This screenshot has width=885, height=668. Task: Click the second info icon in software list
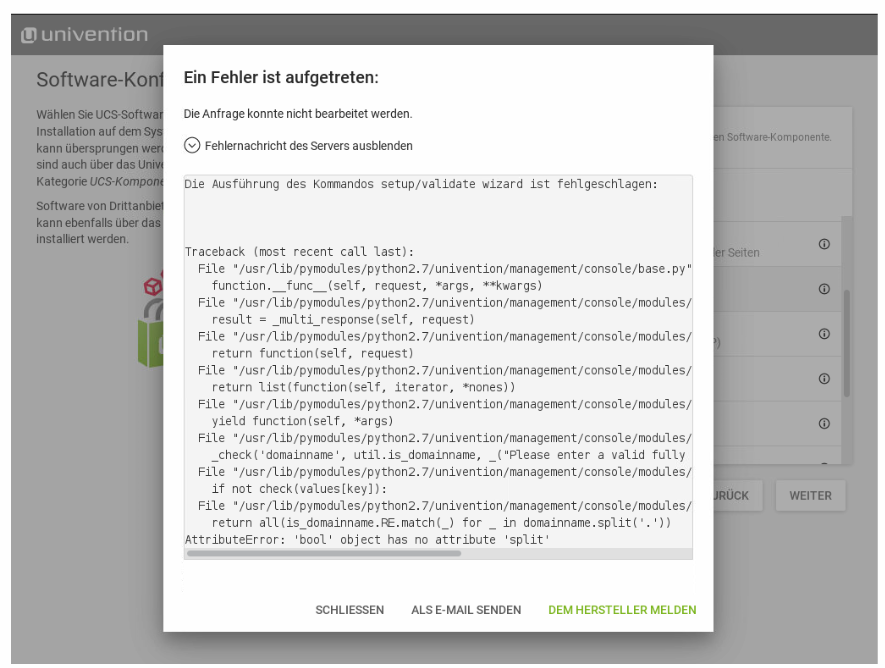pyautogui.click(x=824, y=289)
